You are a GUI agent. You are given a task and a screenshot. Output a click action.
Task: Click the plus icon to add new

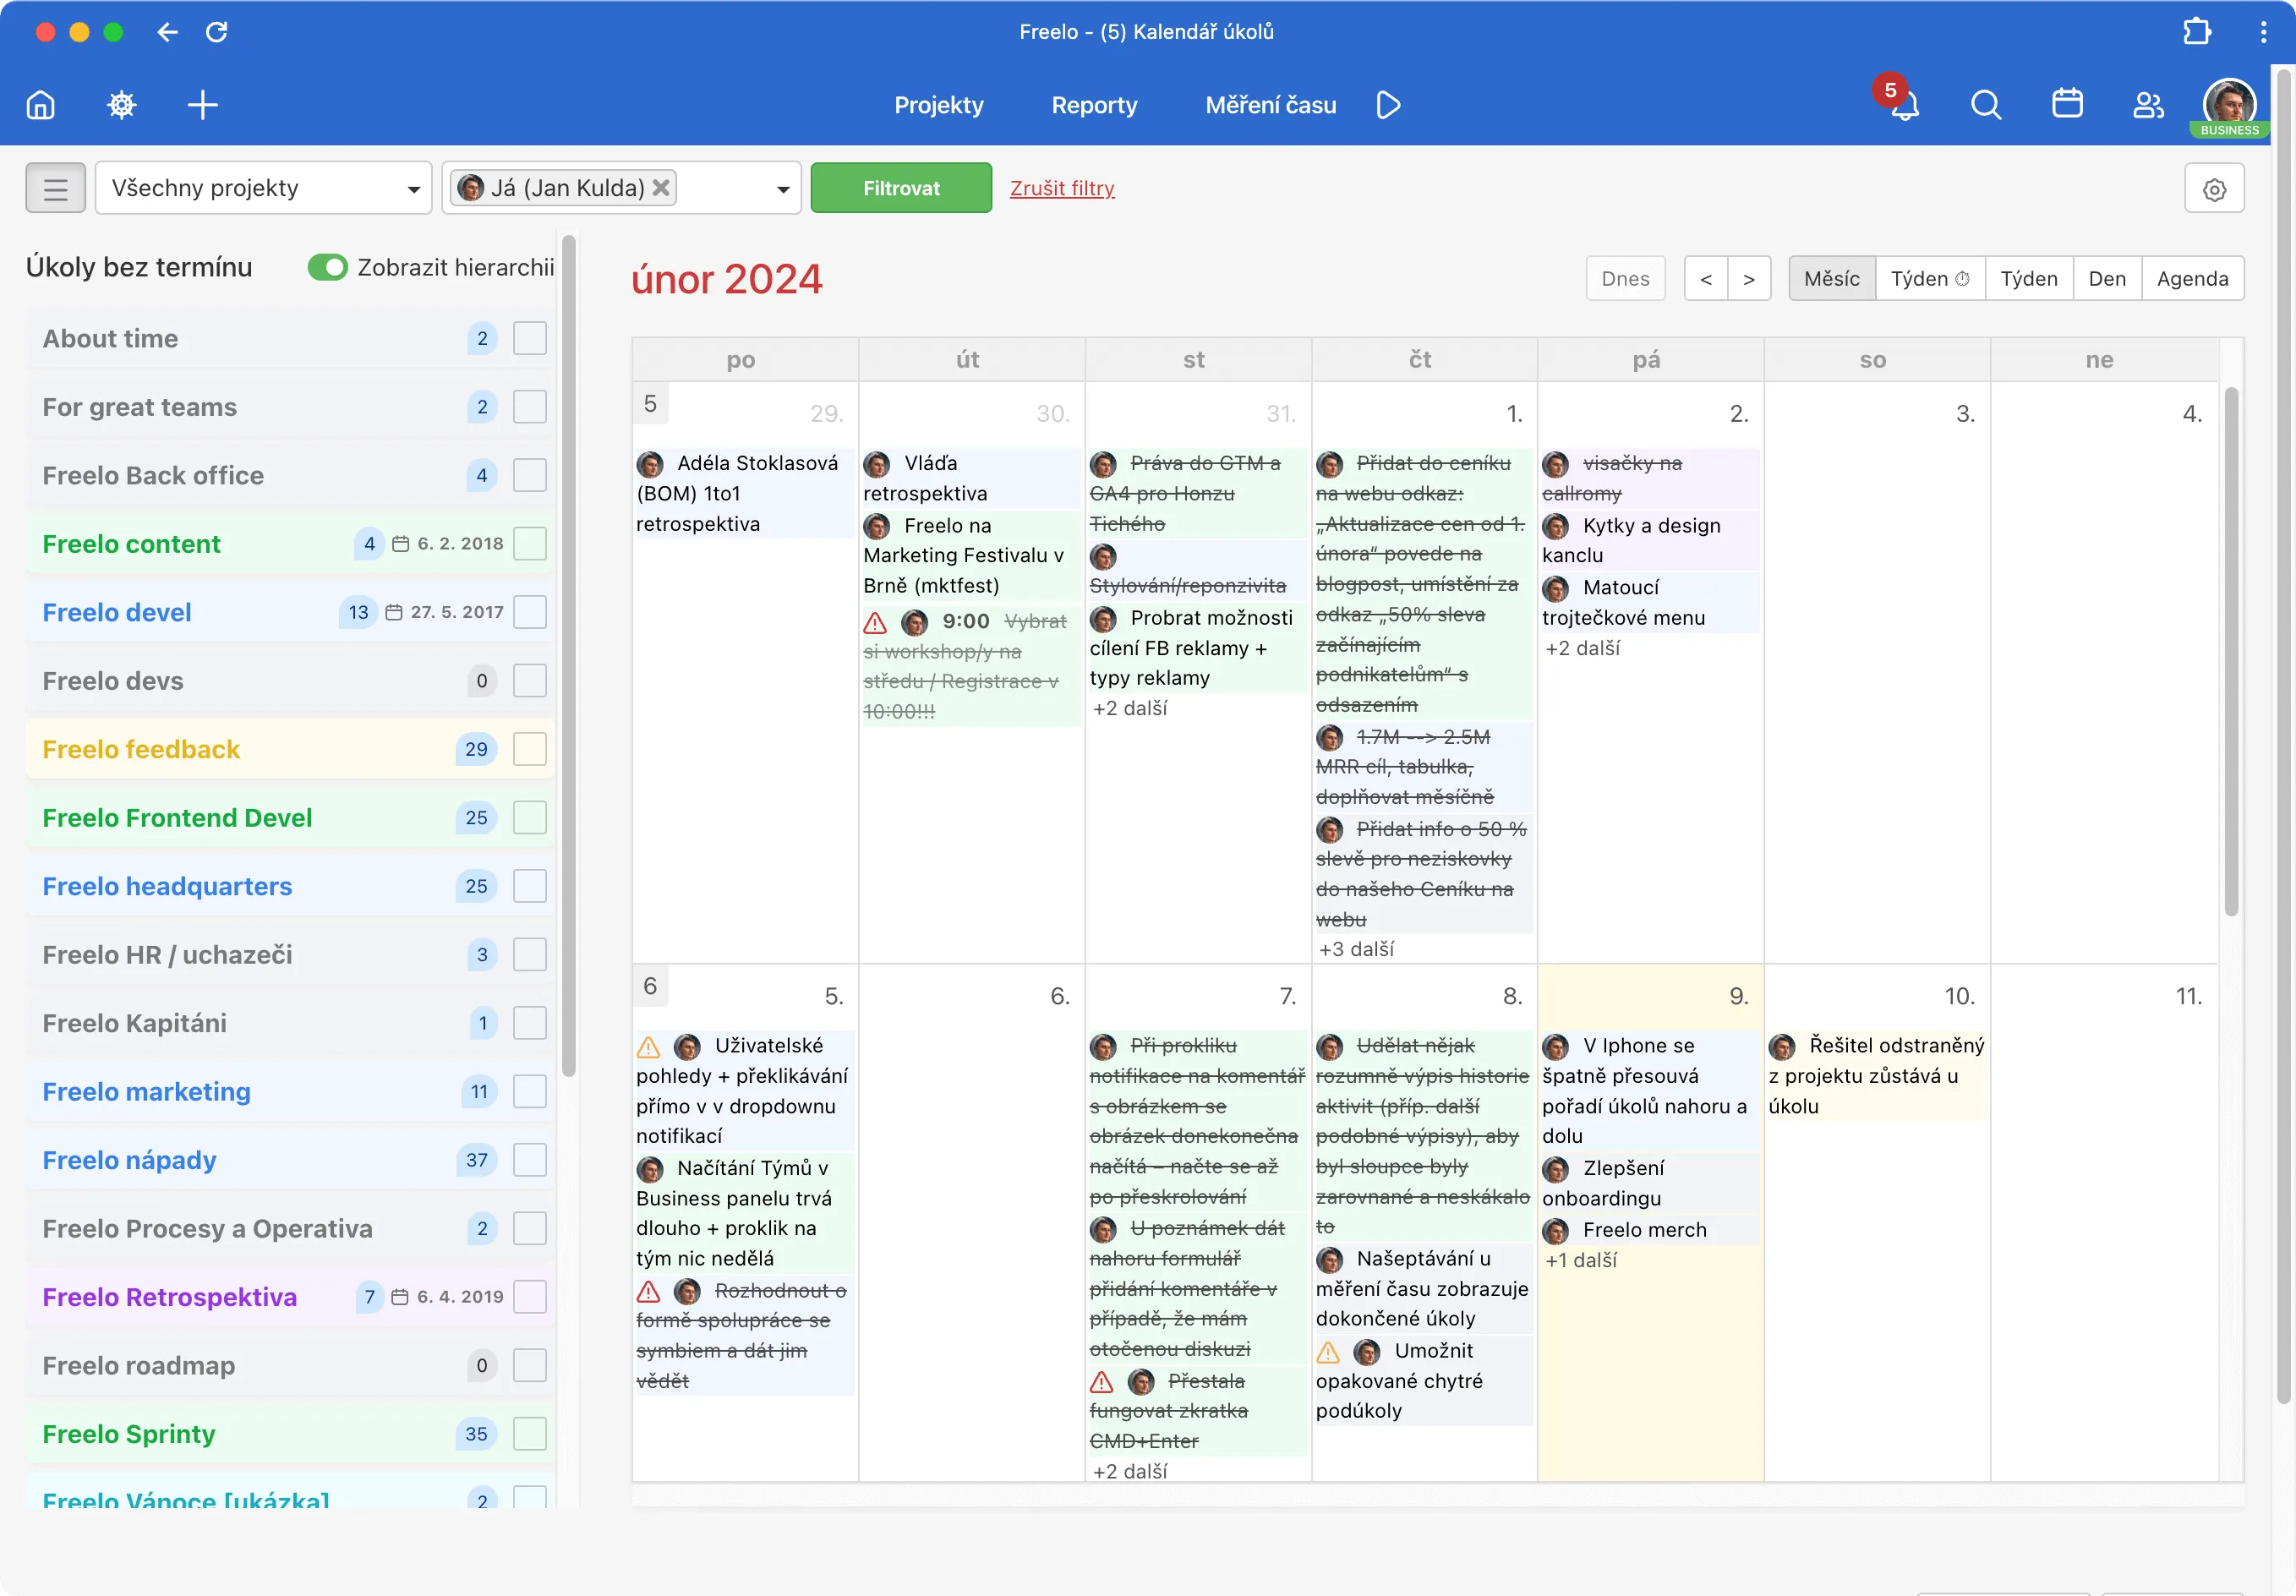tap(203, 105)
